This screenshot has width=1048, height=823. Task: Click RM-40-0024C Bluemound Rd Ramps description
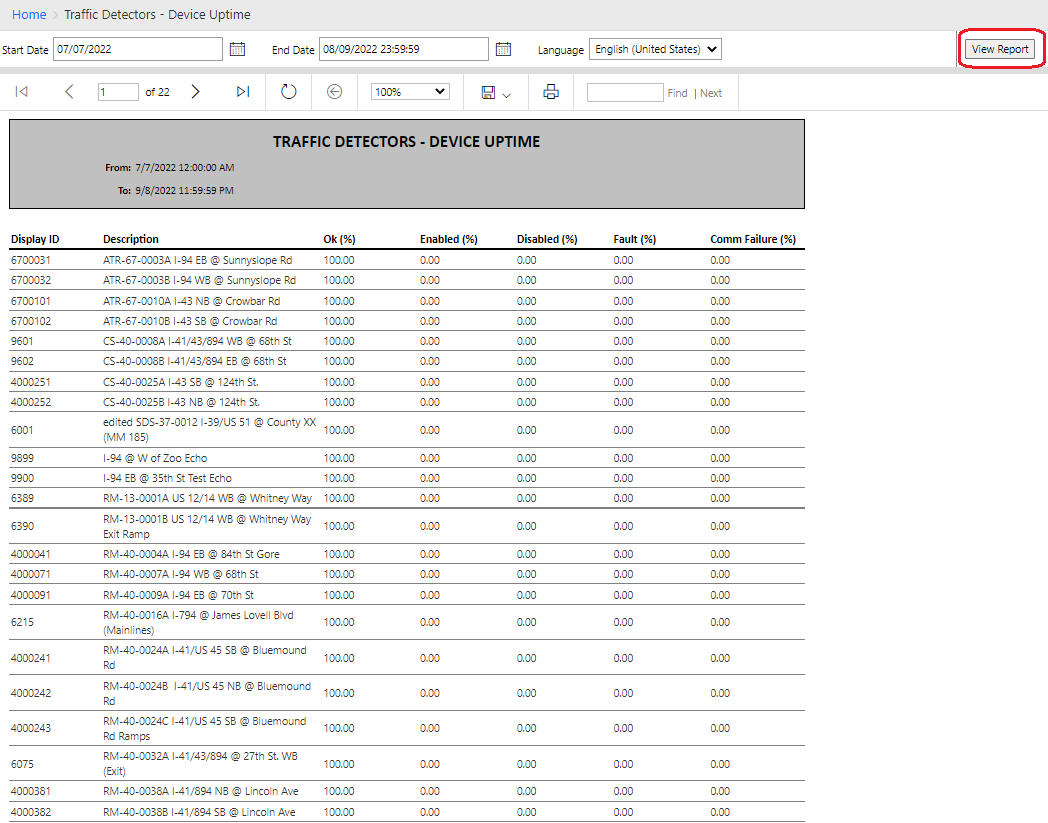click(x=205, y=728)
